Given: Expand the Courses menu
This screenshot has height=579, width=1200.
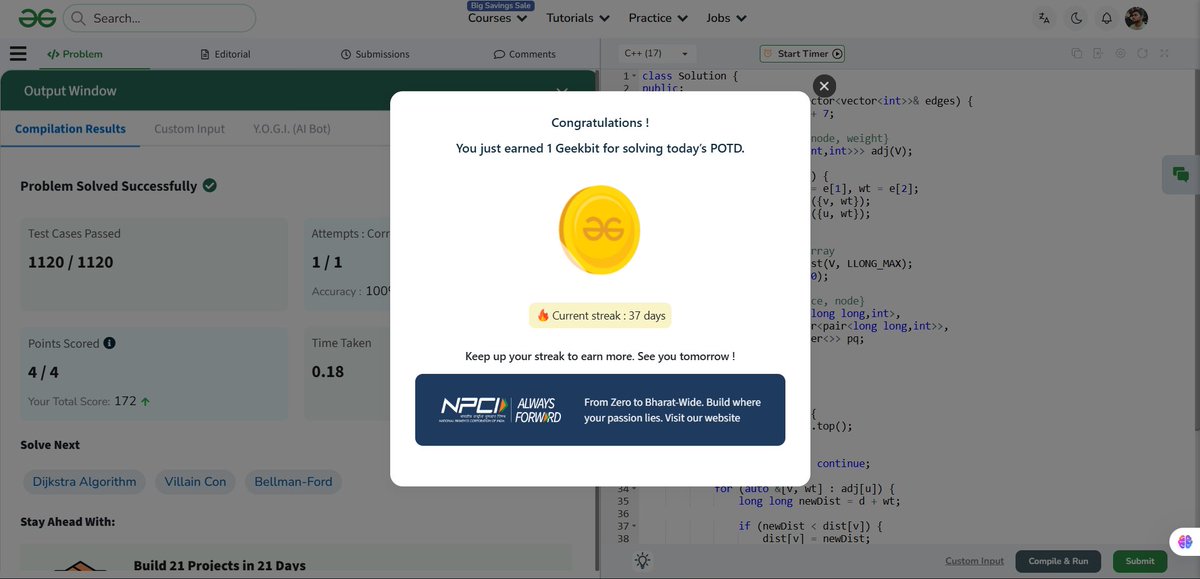Looking at the screenshot, I should click(497, 18).
